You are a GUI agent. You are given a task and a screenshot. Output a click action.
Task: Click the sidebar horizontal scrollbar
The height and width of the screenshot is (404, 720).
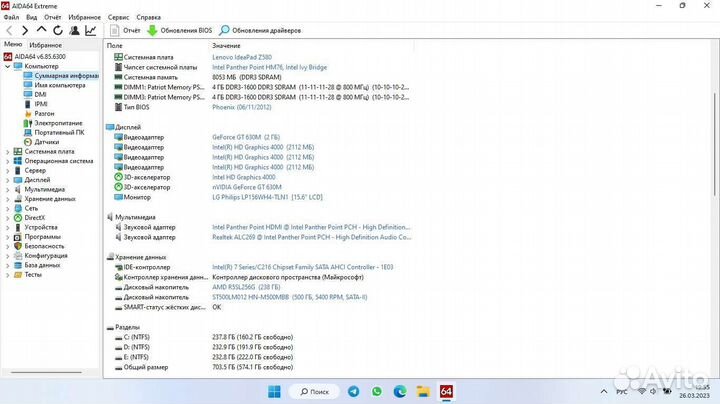[x=46, y=372]
